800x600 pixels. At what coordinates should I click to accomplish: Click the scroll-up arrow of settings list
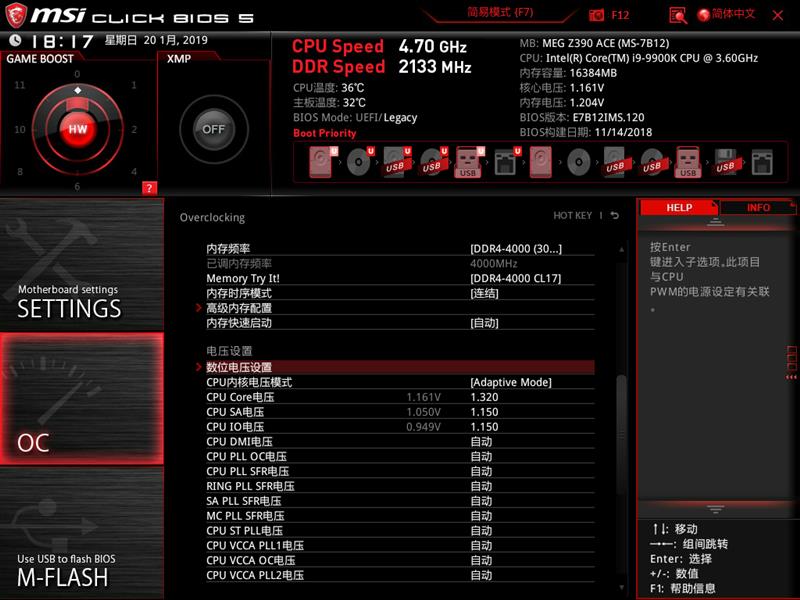(x=621, y=249)
